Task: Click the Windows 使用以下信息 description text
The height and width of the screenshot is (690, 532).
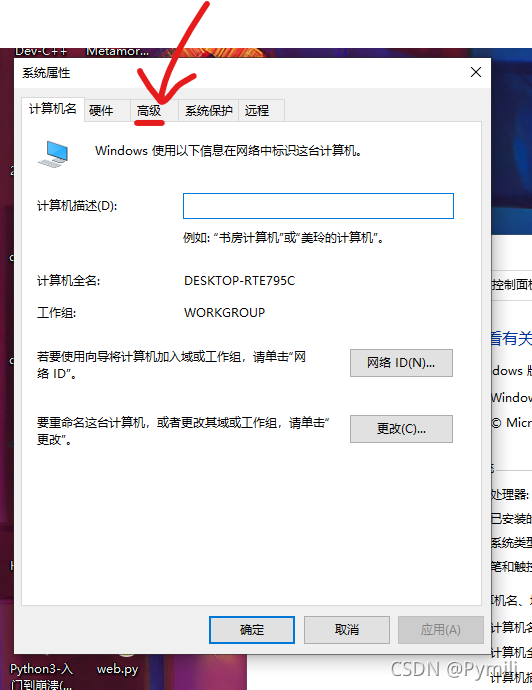Action: (228, 151)
